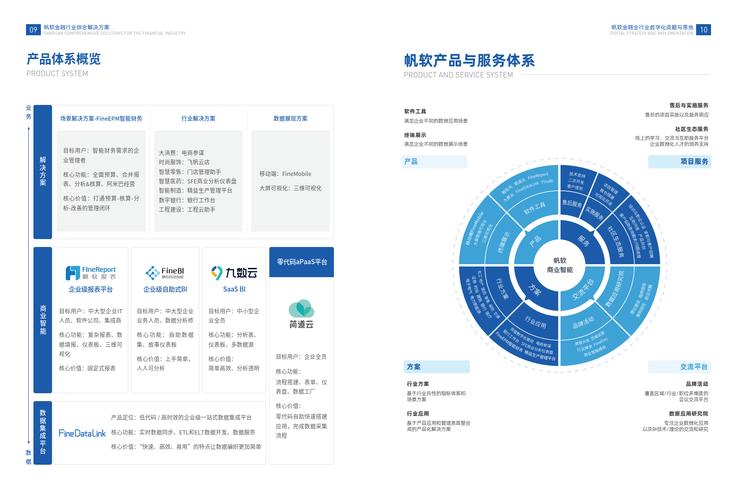Click the 品牌活动 segment of the wheel
Screen dimensions: 737x500
[x=583, y=322]
